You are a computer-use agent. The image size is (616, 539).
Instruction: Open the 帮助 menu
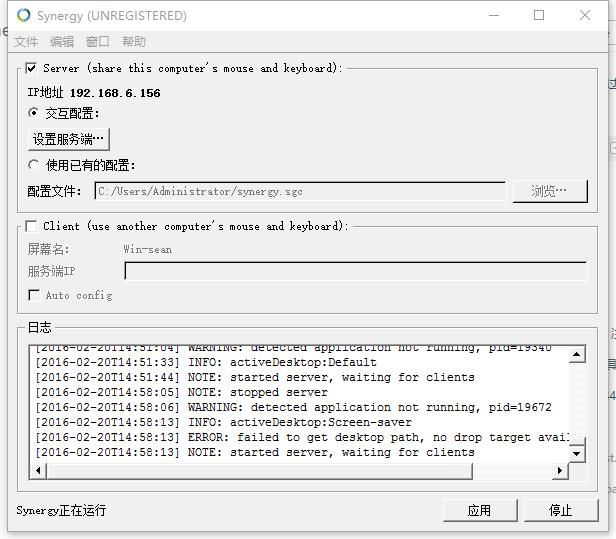tap(134, 42)
